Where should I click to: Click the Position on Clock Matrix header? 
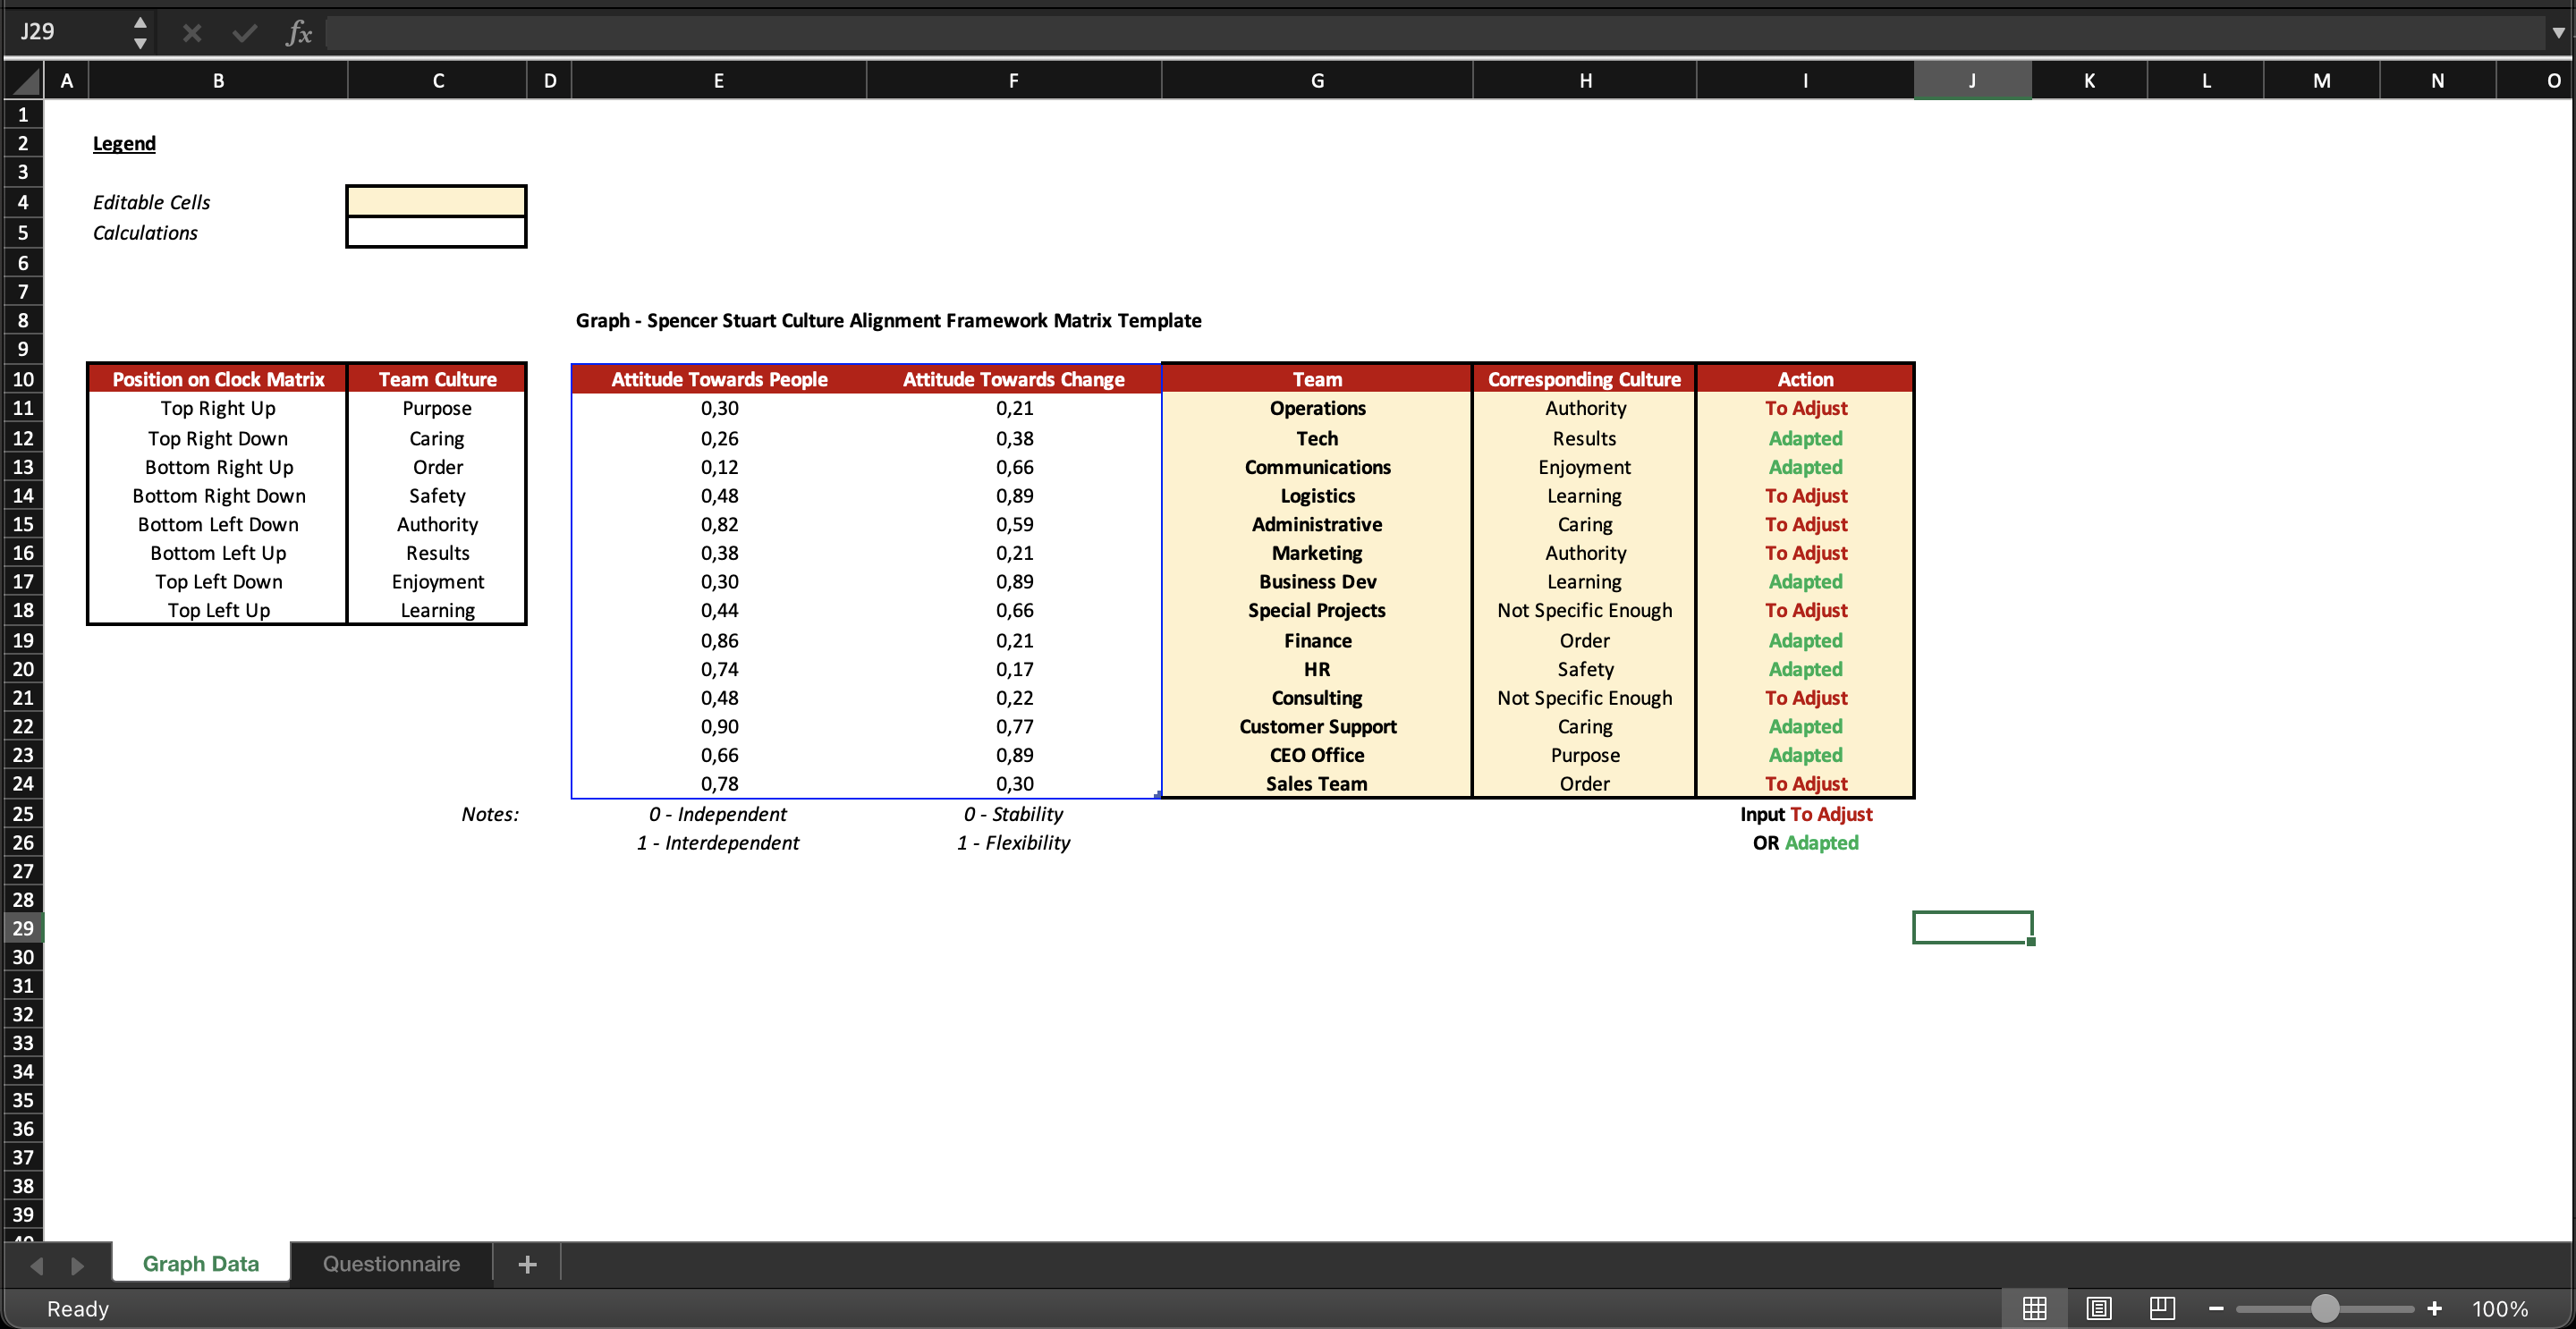coord(218,379)
